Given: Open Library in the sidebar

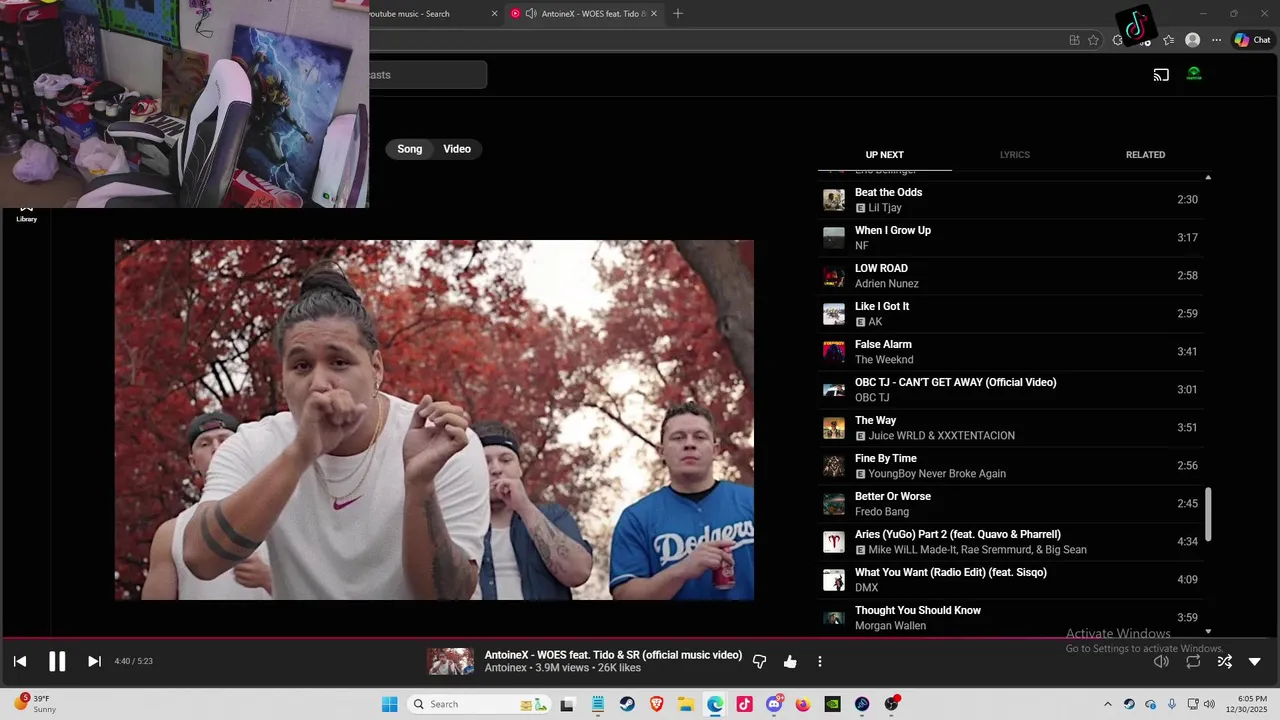Looking at the screenshot, I should 27,213.
